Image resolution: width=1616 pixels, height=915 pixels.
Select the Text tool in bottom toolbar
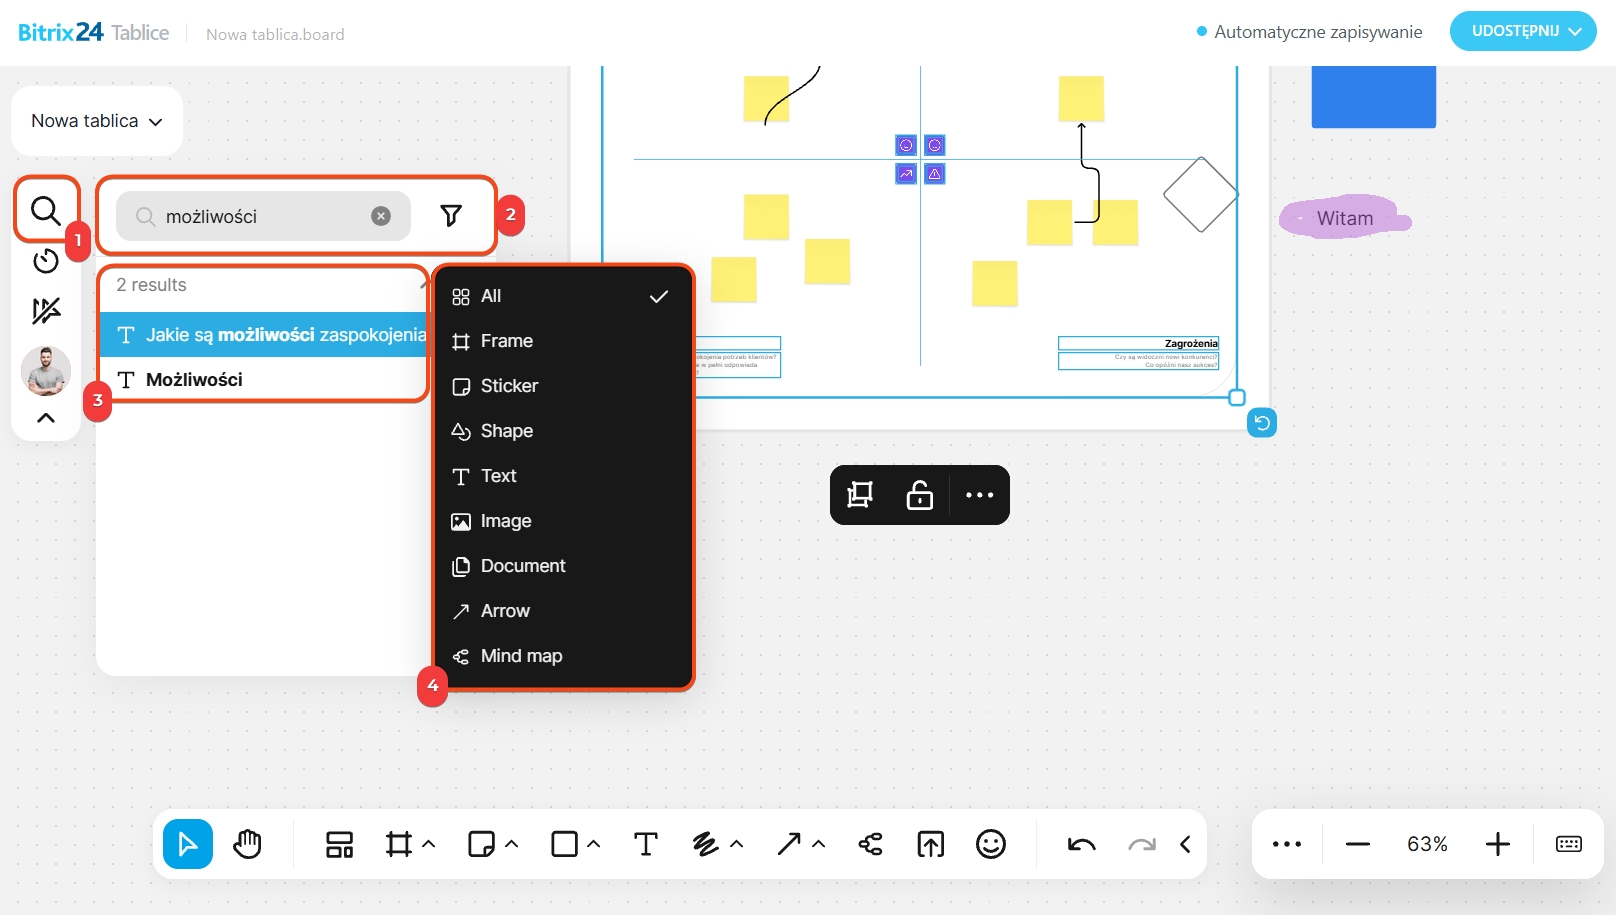pos(645,844)
